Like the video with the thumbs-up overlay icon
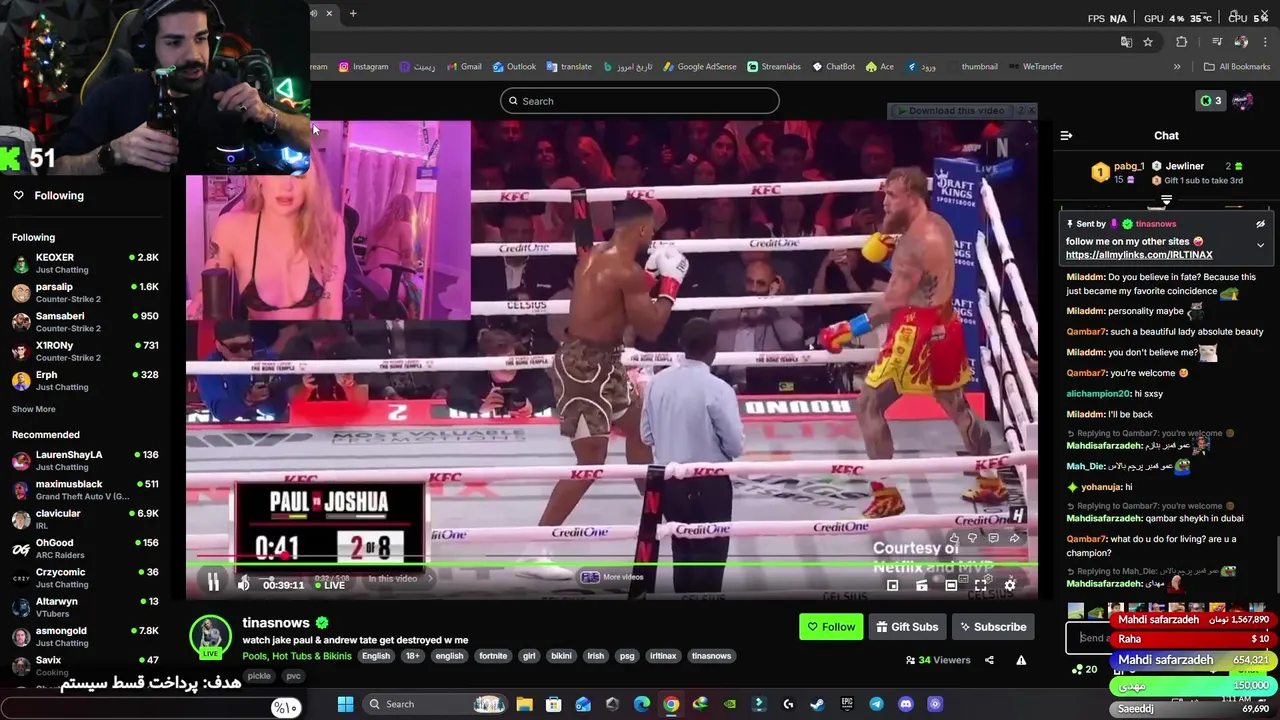Image resolution: width=1280 pixels, height=720 pixels. (x=953, y=538)
